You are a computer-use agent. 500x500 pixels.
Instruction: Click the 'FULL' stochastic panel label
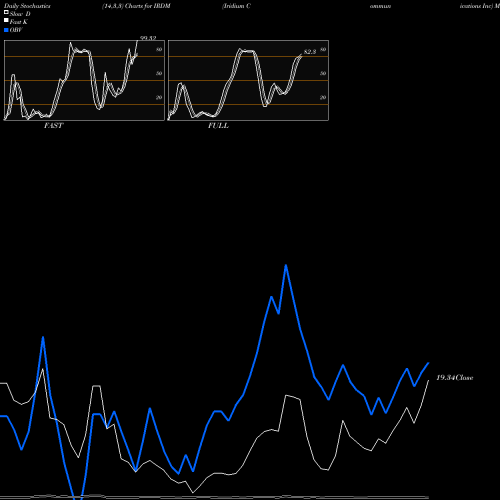tap(218, 126)
